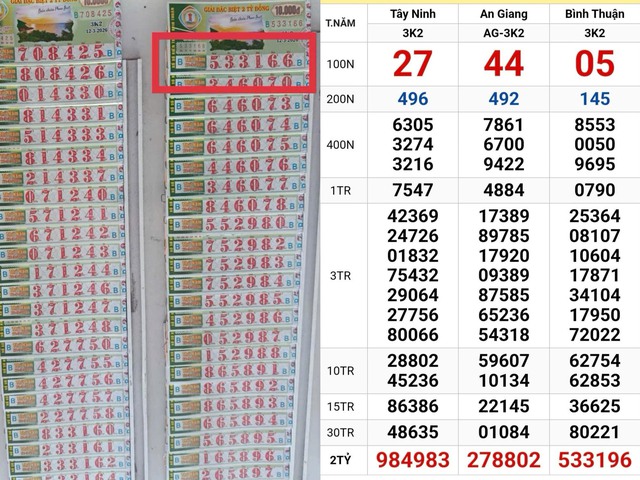
Task: Click the 30TR result 01084
Action: (504, 433)
